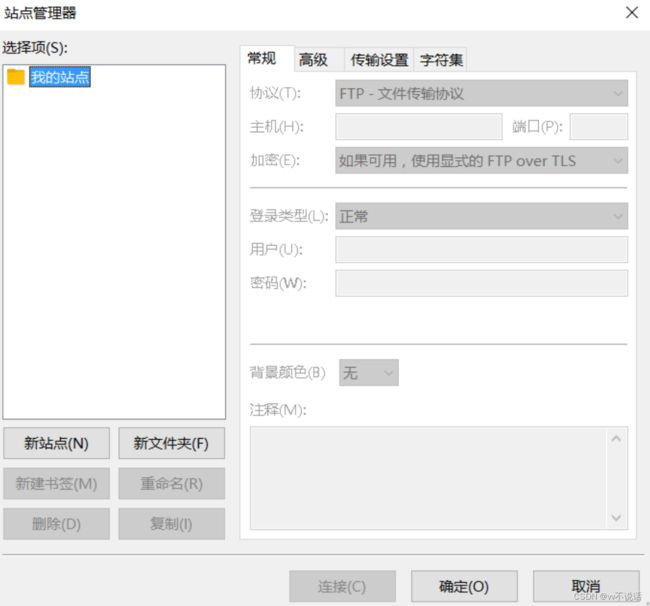650x606 pixels.
Task: Confirm with the 确定(O) button
Action: tap(464, 586)
